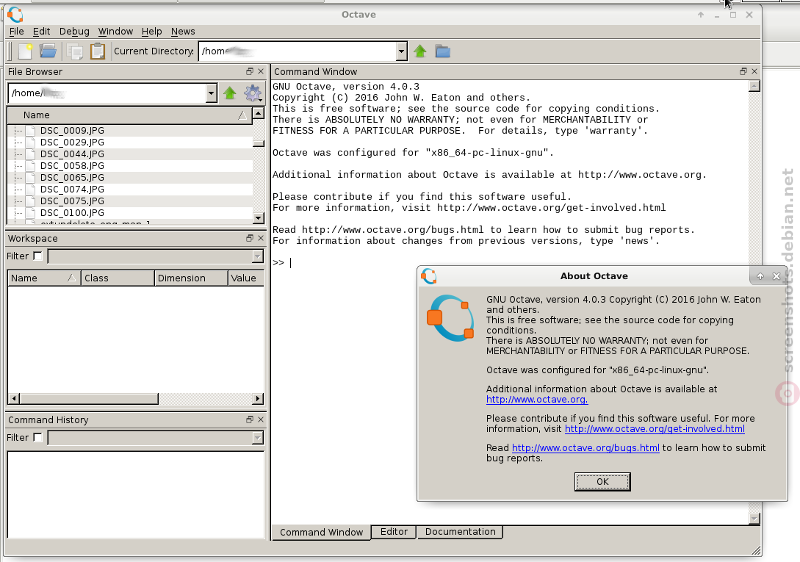Open the Workspace filter dropdown
Viewport: 800px width, 562px height.
(258, 256)
